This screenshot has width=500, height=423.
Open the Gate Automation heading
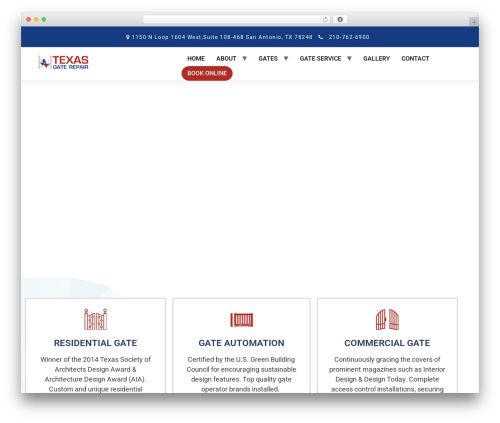pos(242,343)
